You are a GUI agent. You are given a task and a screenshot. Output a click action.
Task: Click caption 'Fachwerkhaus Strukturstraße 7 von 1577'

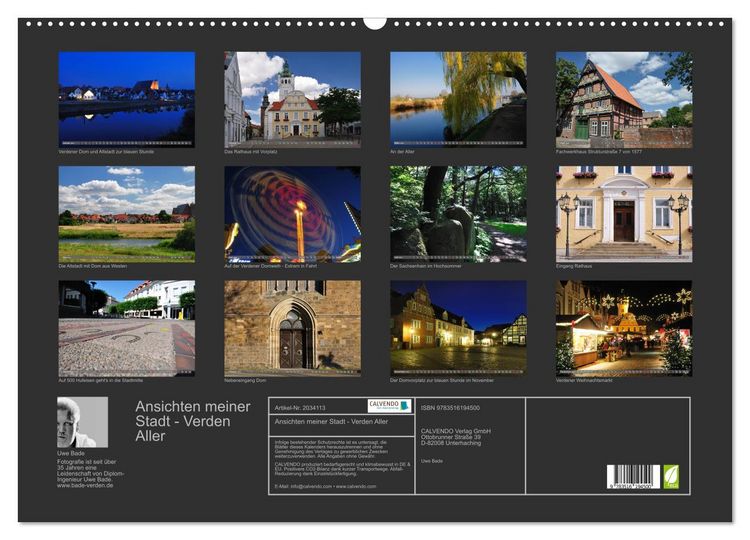[599, 152]
